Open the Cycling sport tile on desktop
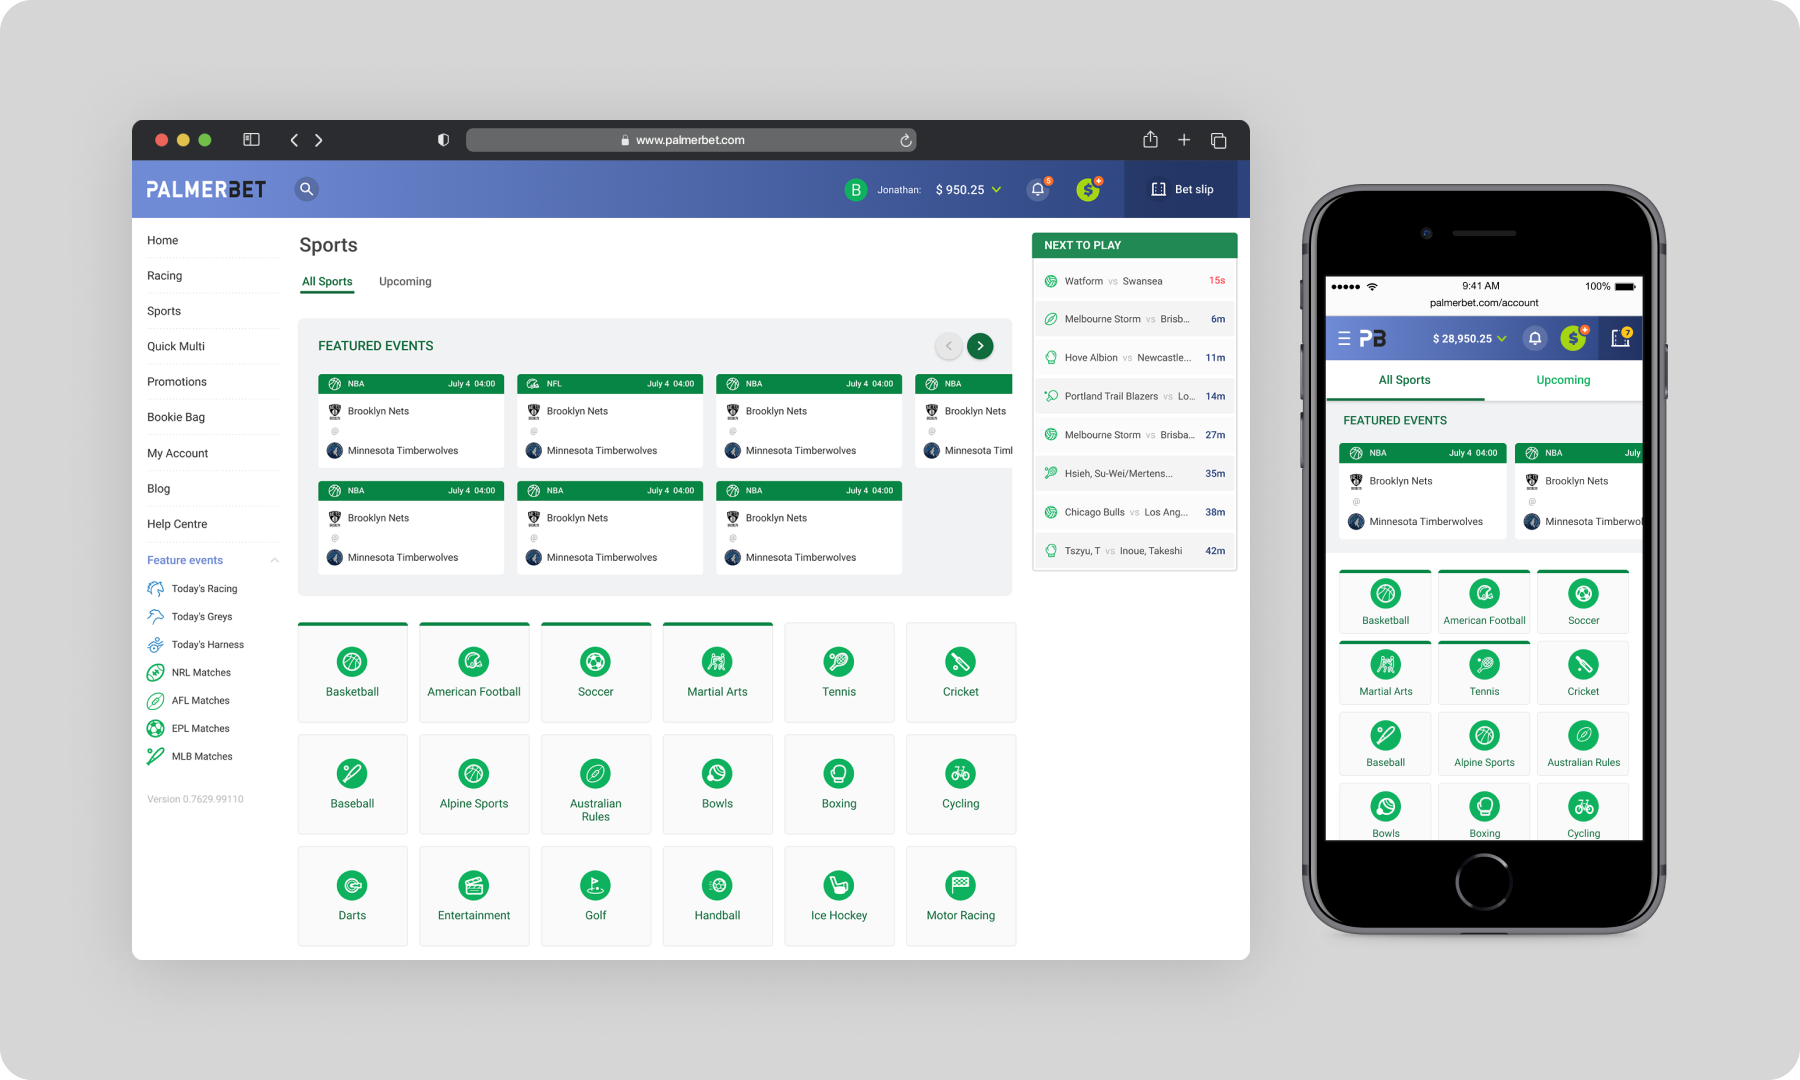Image resolution: width=1800 pixels, height=1080 pixels. point(960,784)
